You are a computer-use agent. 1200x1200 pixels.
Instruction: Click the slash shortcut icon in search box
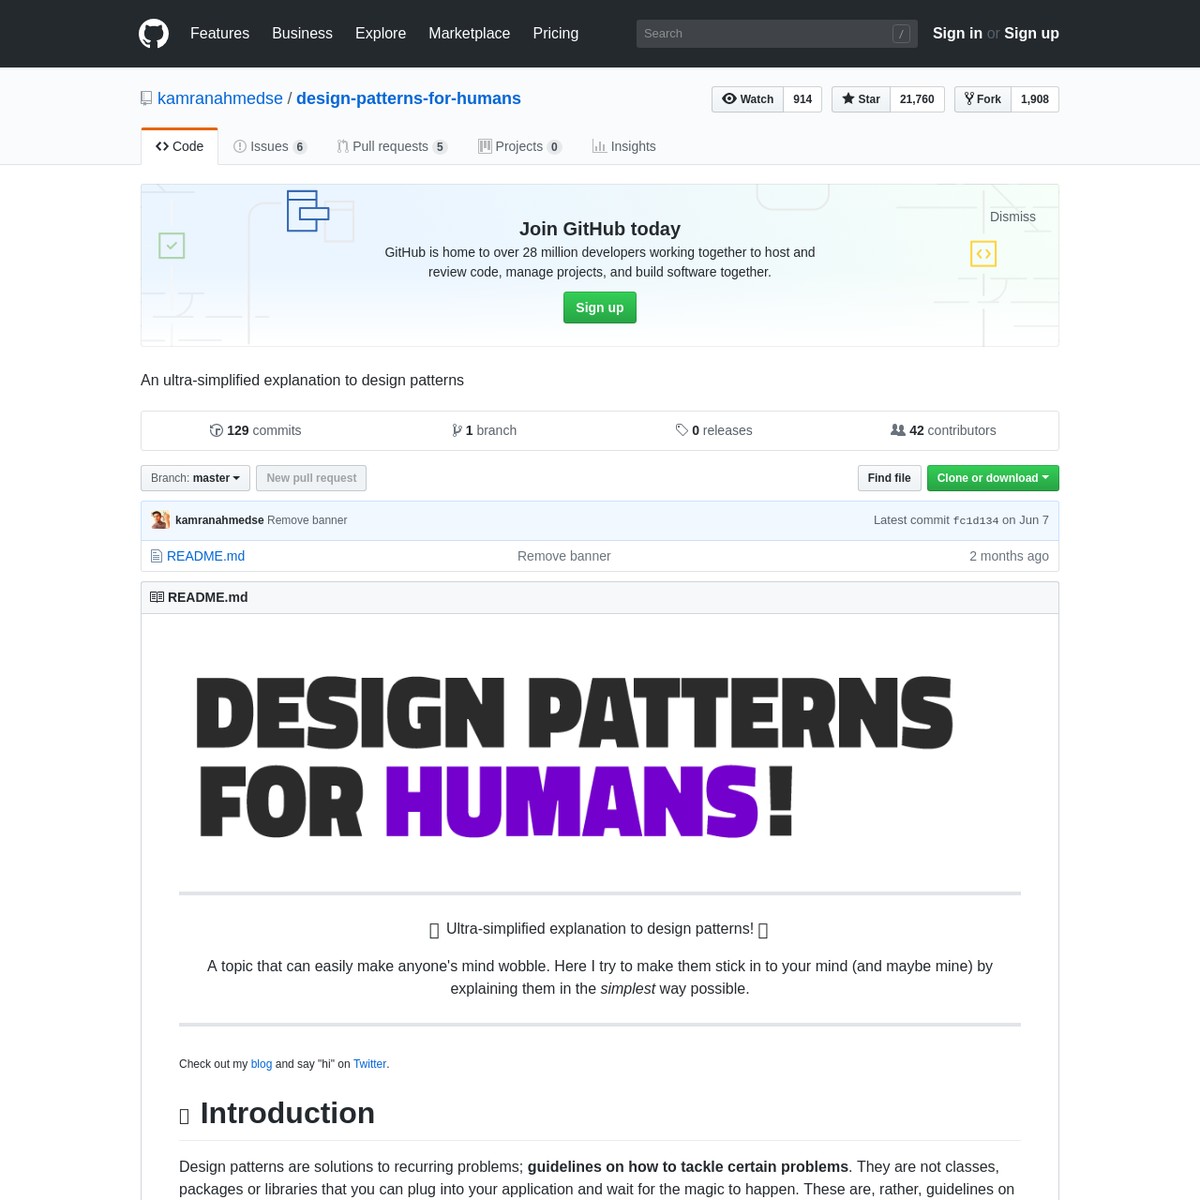click(x=901, y=33)
